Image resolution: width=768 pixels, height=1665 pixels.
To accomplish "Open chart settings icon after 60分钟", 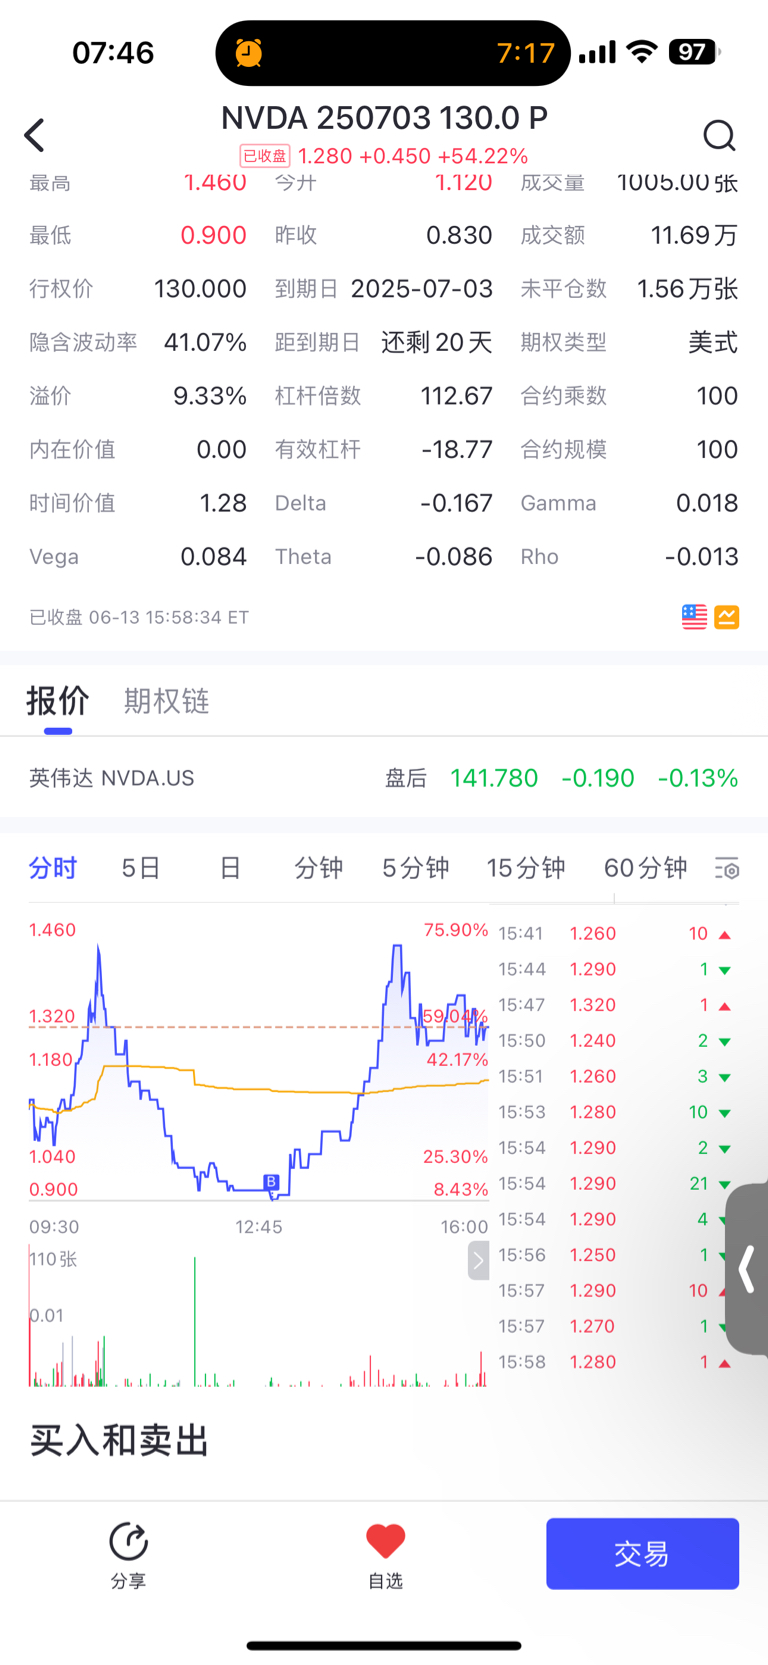I will 727,868.
